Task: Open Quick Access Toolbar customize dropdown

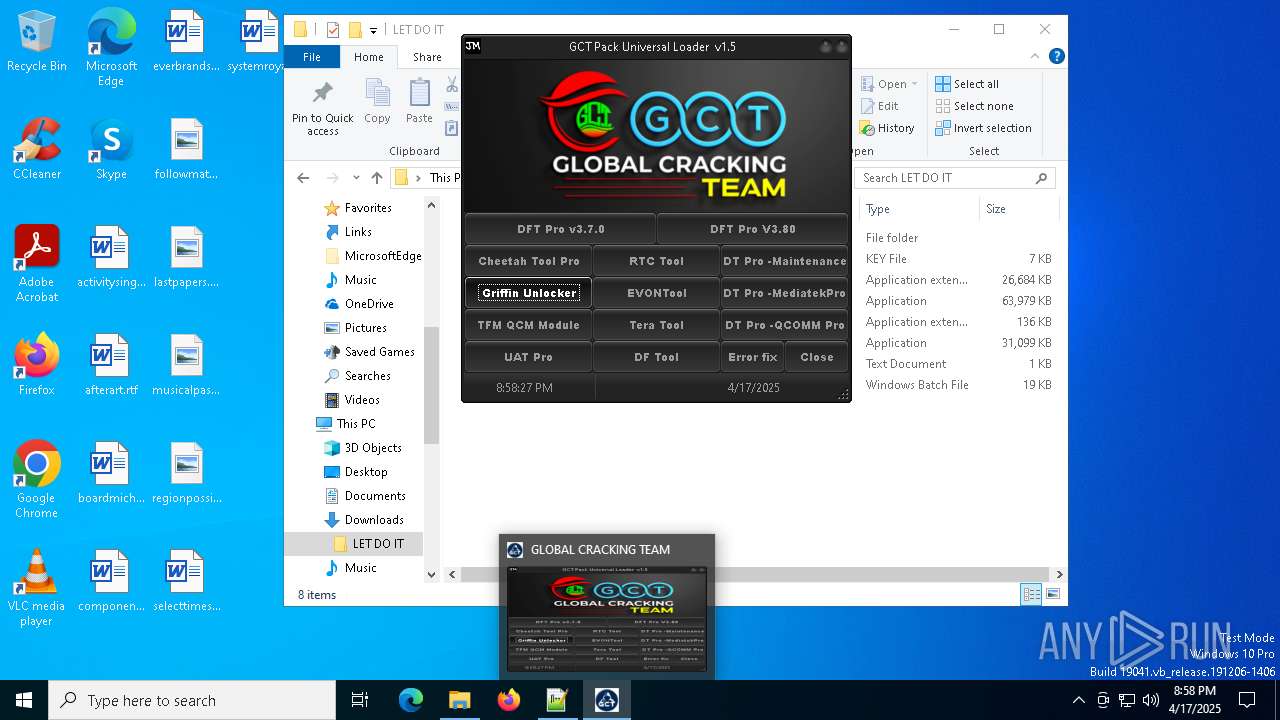Action: tap(373, 30)
